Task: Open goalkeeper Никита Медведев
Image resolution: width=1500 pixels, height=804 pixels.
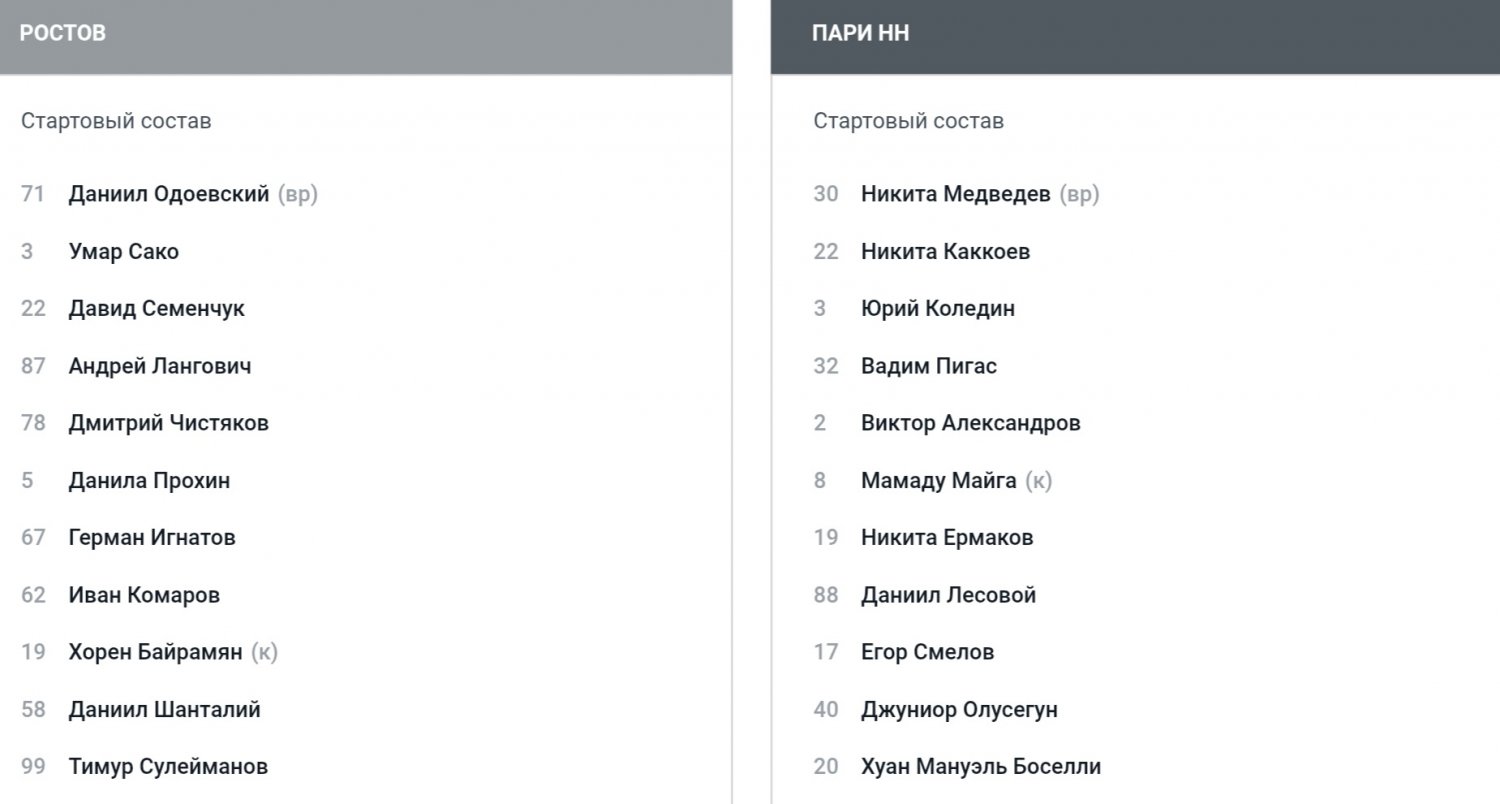Action: click(x=955, y=194)
